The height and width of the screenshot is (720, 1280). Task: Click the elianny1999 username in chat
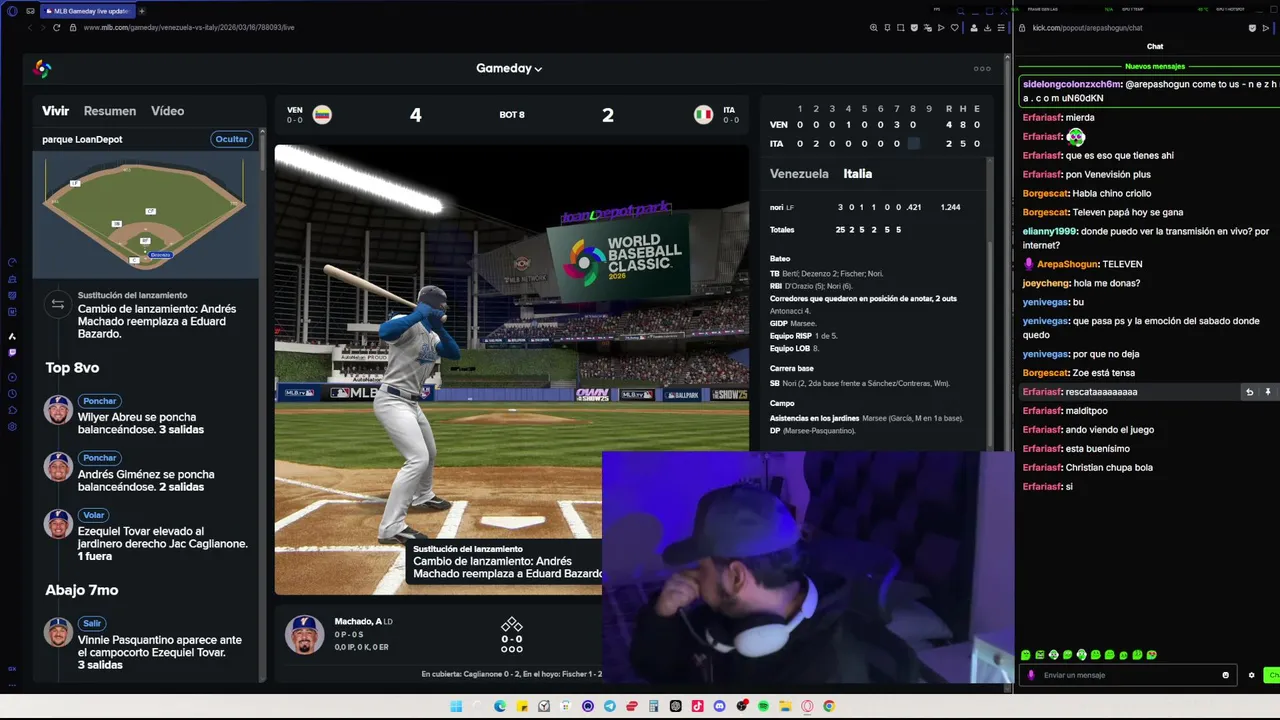coord(1049,231)
